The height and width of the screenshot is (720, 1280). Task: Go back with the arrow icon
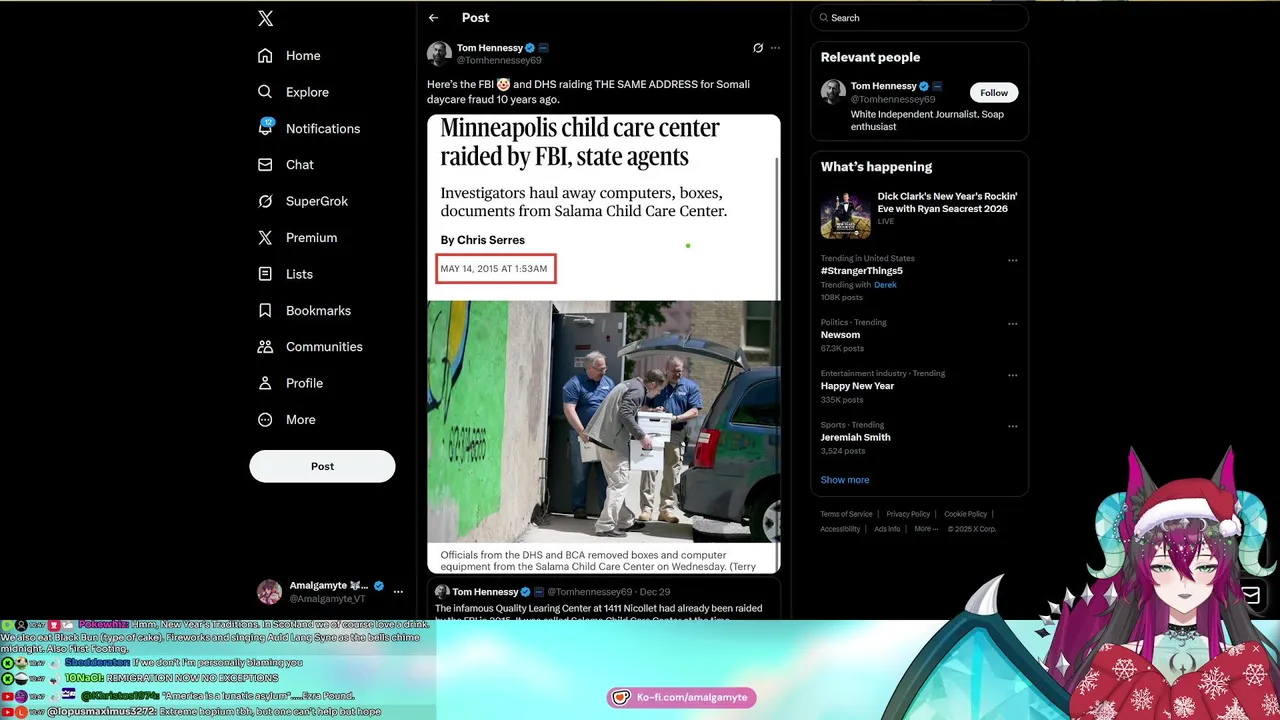coord(433,18)
